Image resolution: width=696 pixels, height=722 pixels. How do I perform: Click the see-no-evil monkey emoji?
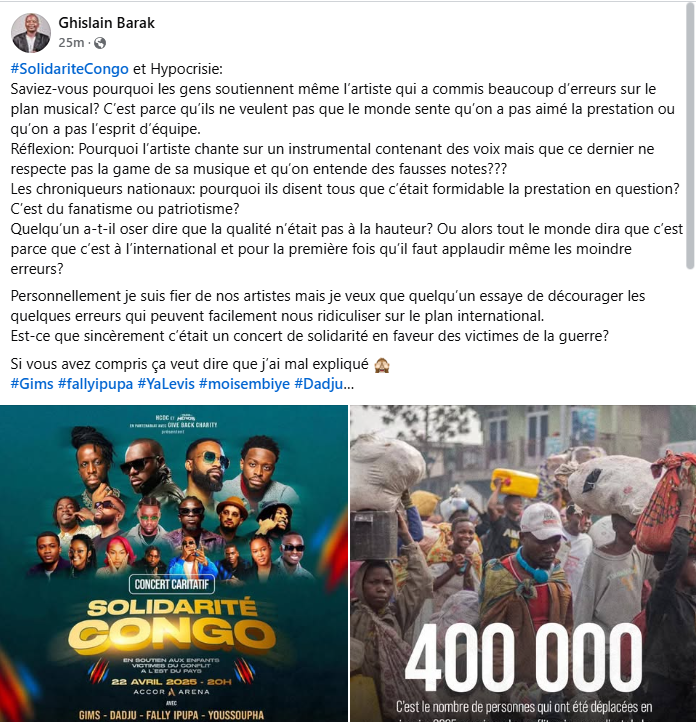pyautogui.click(x=382, y=364)
